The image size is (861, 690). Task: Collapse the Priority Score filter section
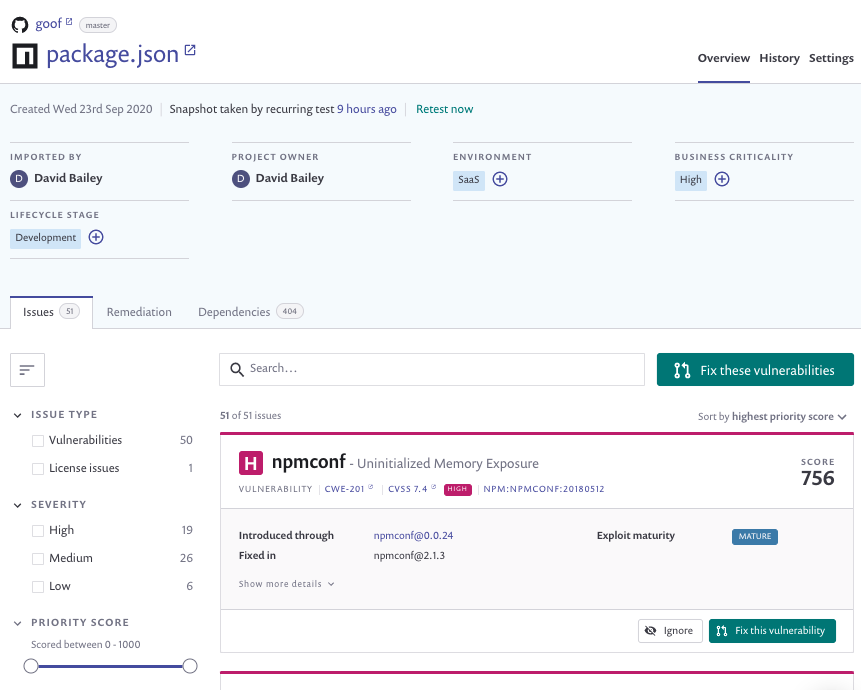pos(18,623)
